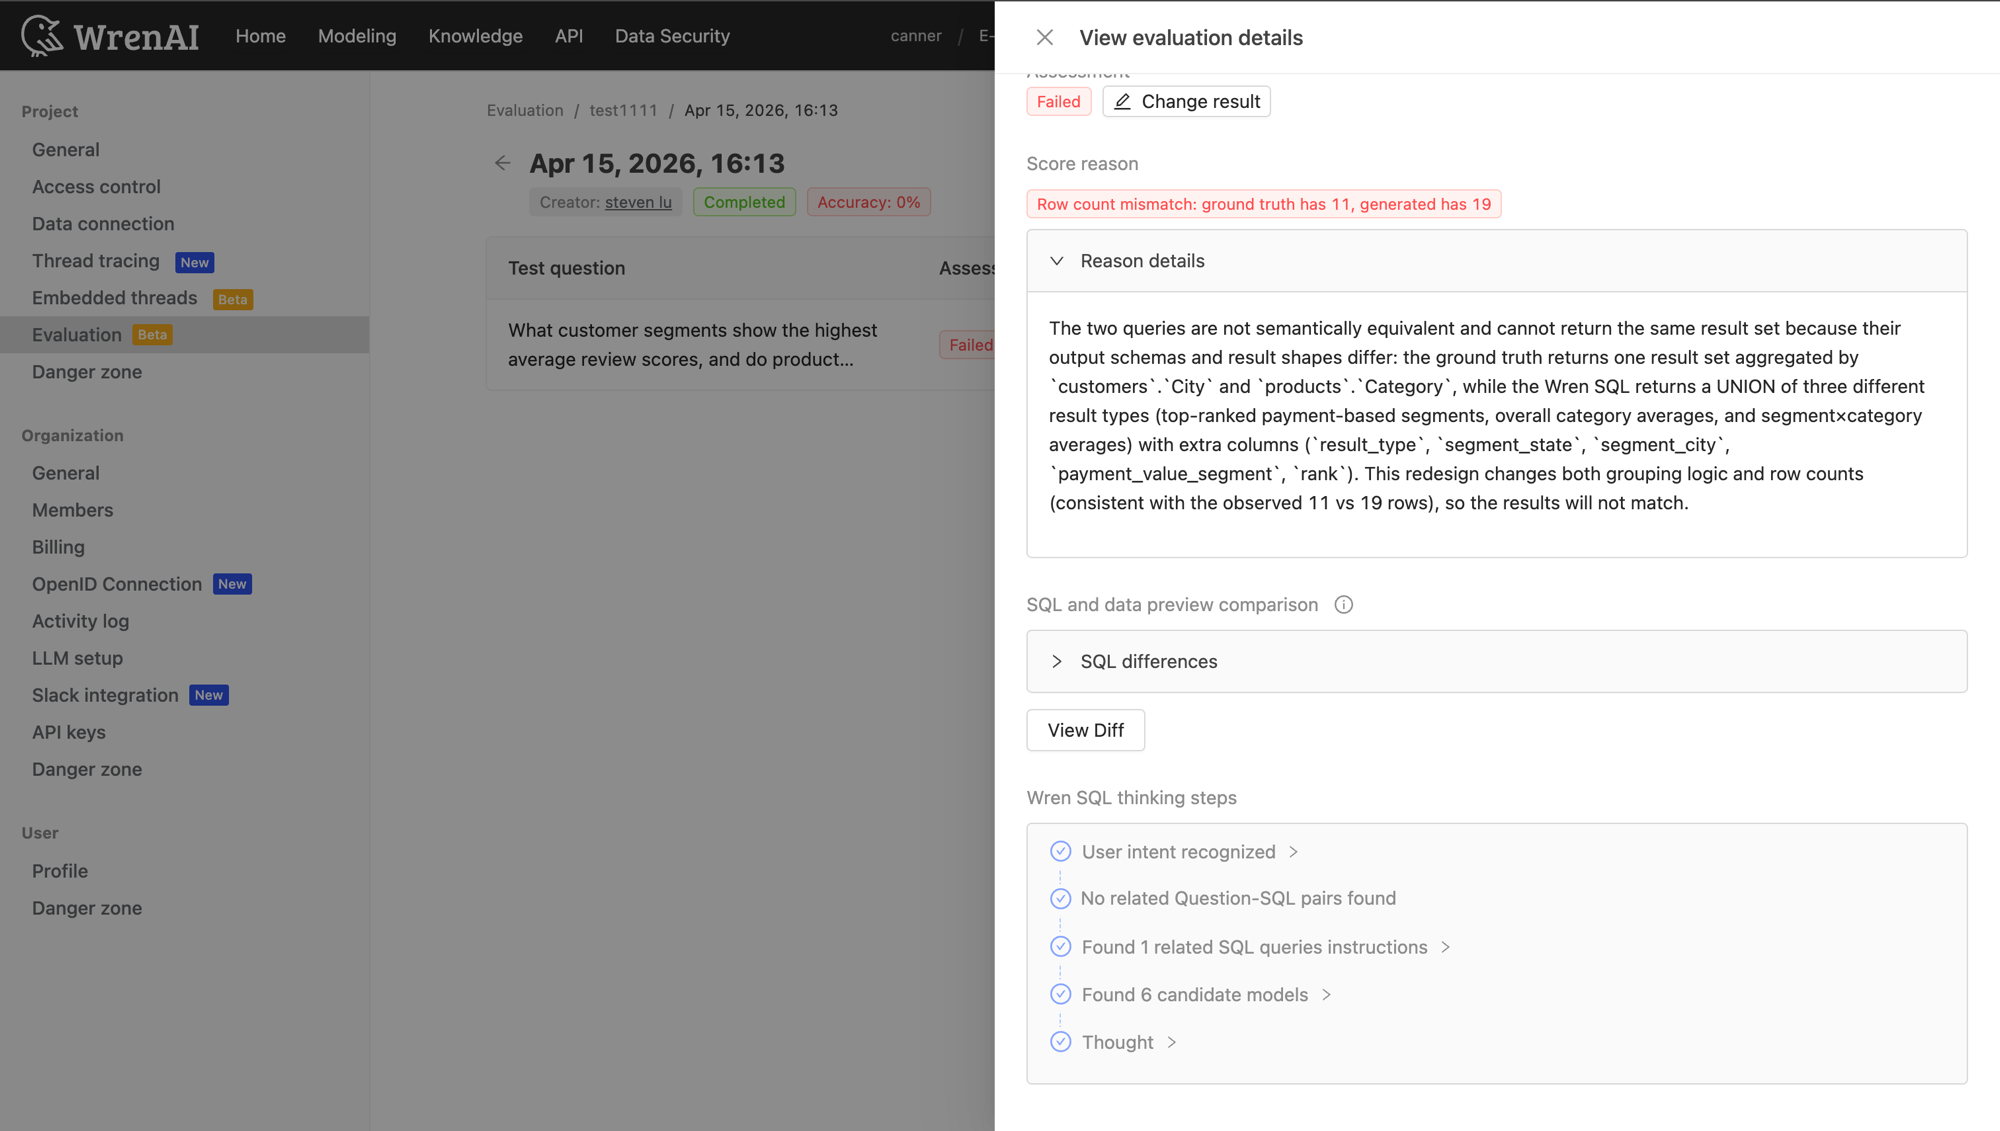Open creator steven lu profile link

pyautogui.click(x=638, y=202)
